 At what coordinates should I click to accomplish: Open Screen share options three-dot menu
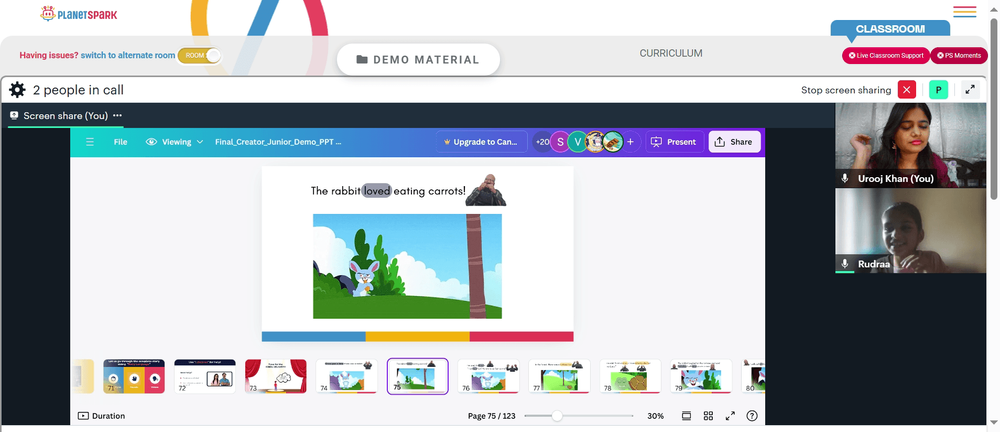[x=117, y=115]
